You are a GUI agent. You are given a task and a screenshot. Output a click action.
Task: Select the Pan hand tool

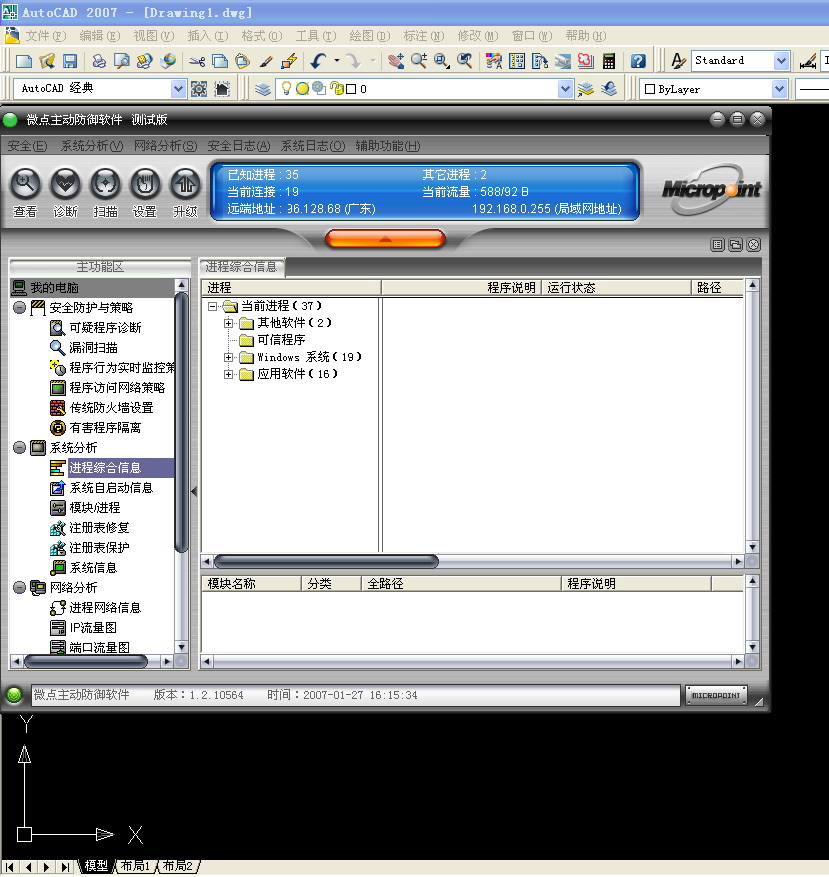pyautogui.click(x=396, y=60)
